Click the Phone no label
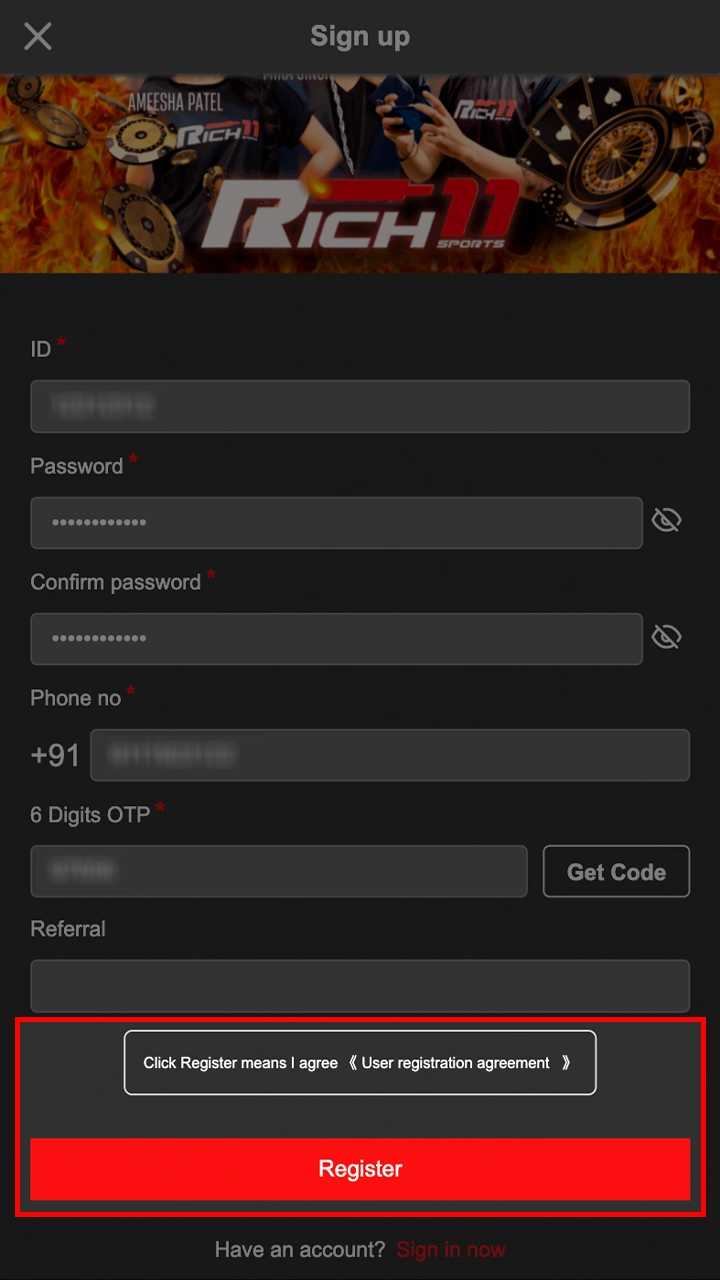 tap(76, 698)
